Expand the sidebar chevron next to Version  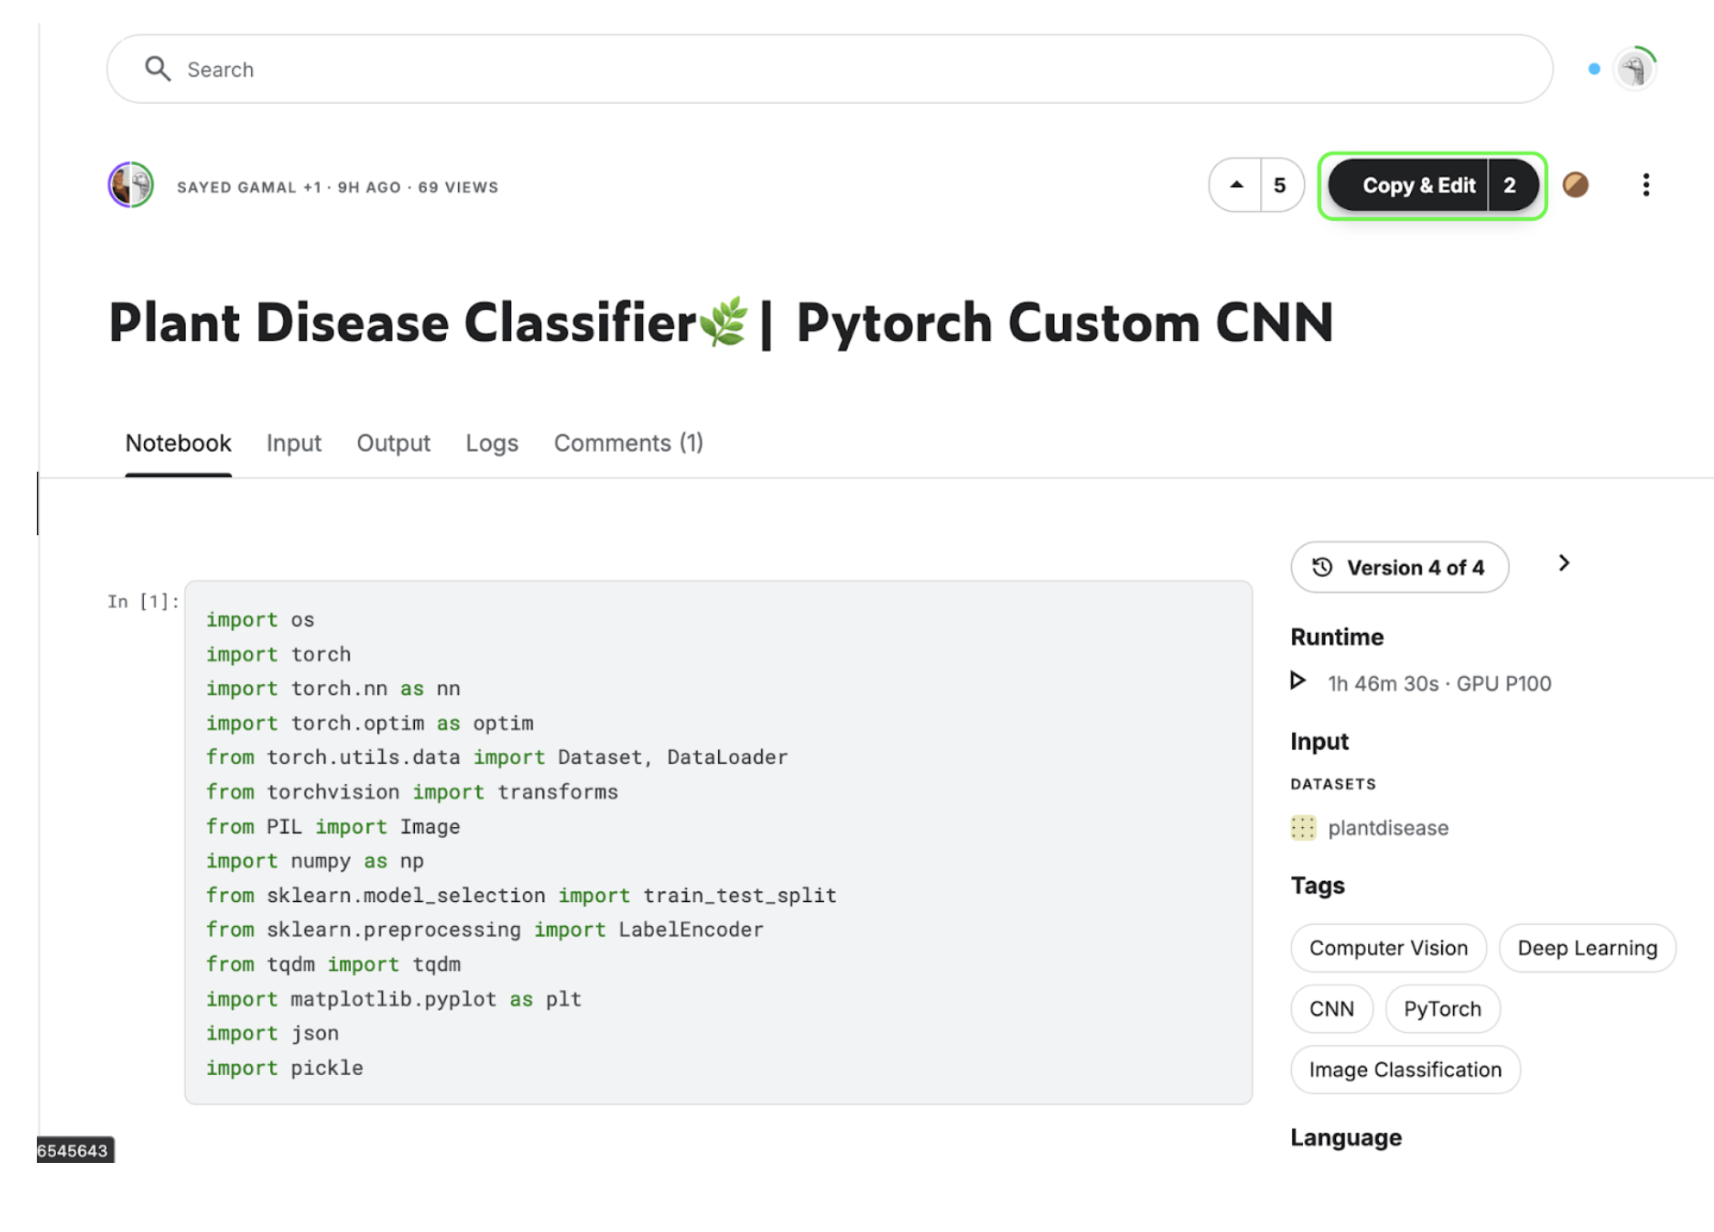point(1564,564)
